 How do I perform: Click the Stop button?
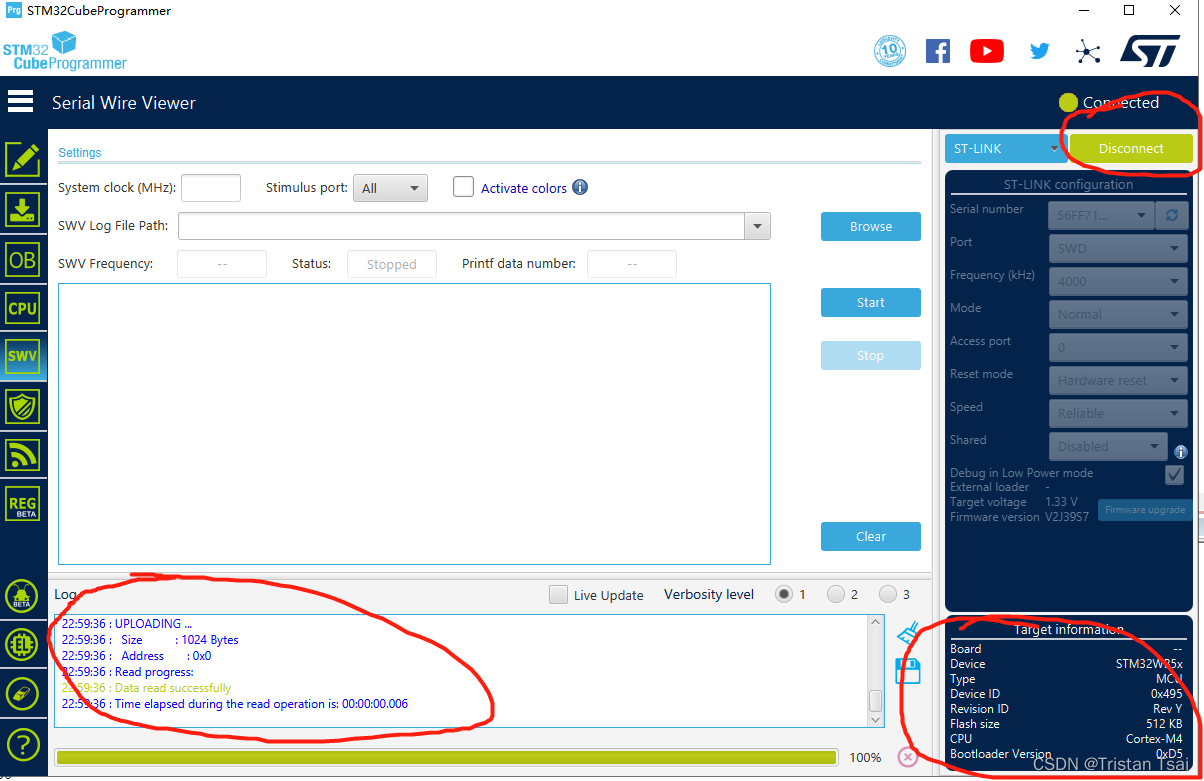[871, 355]
